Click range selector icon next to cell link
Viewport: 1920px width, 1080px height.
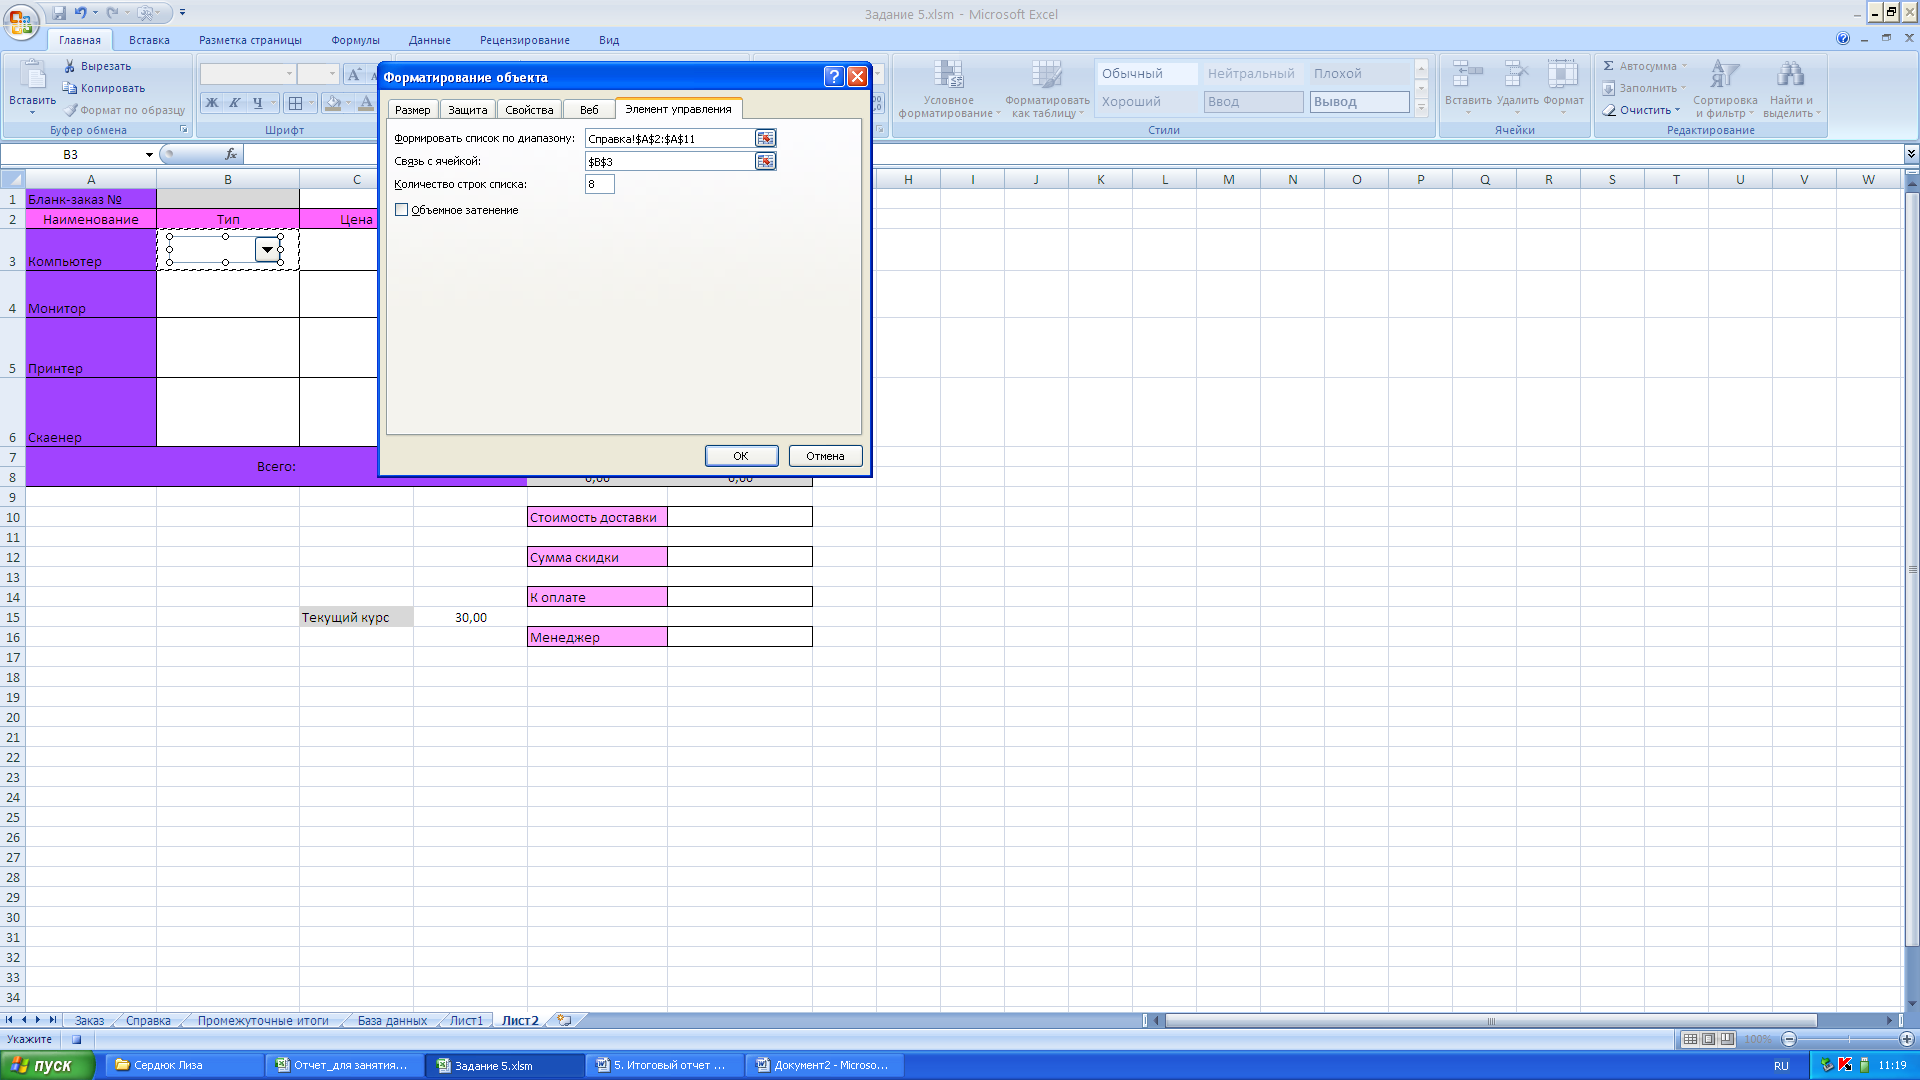765,161
